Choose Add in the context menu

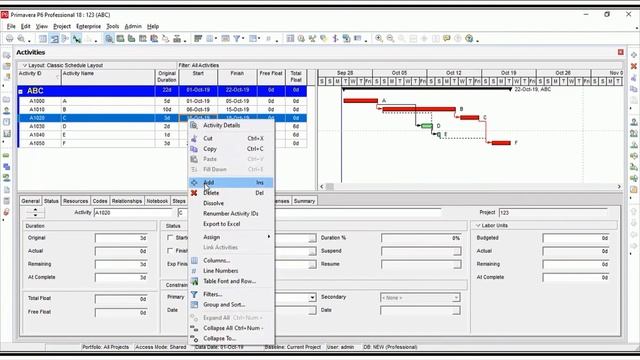pos(231,182)
